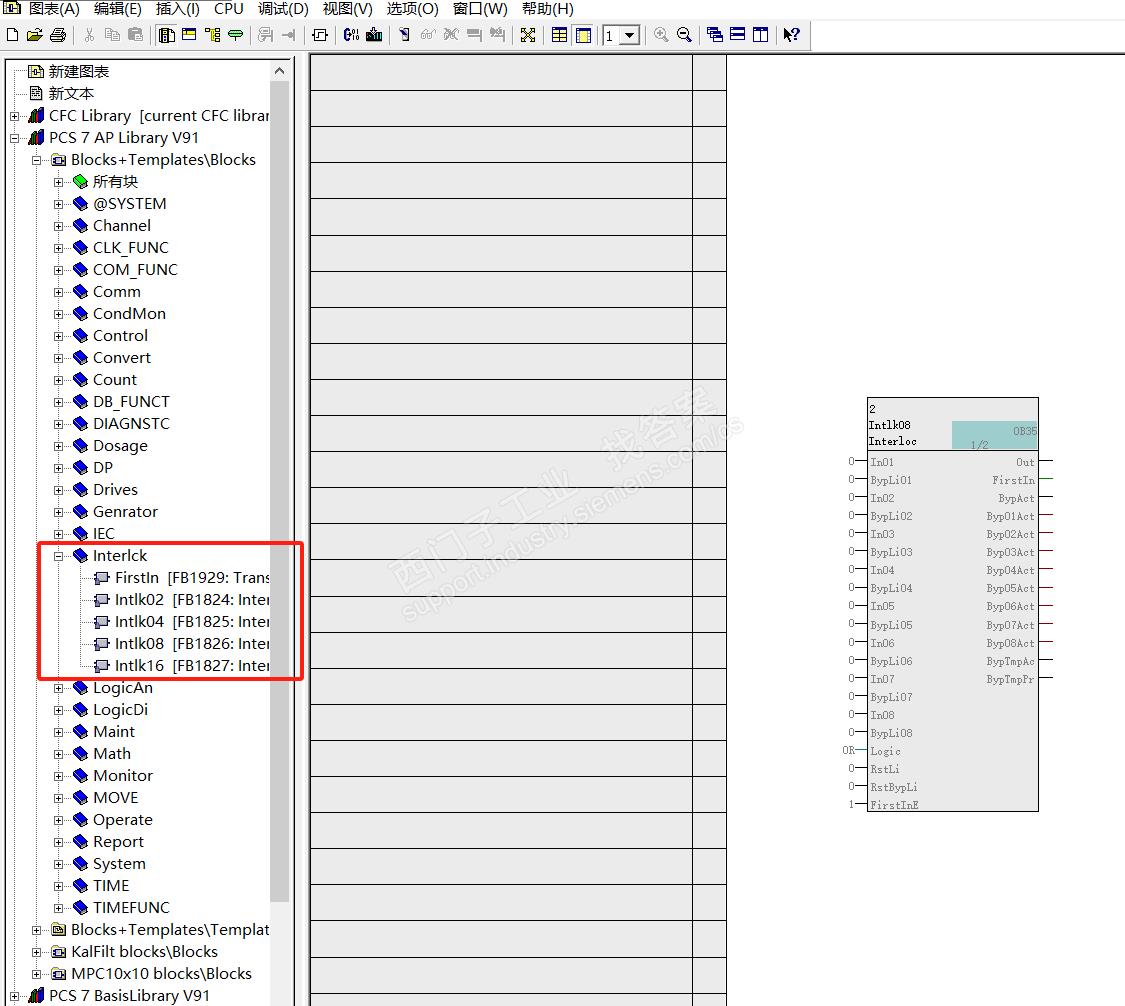The image size is (1125, 1006).
Task: Open the 视图(V) menu
Action: (348, 9)
